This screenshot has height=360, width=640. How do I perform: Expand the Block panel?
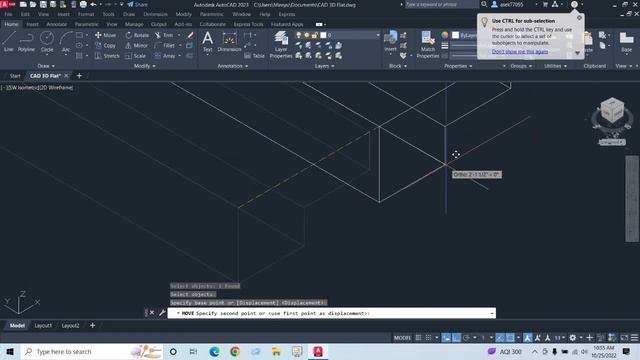(x=398, y=66)
